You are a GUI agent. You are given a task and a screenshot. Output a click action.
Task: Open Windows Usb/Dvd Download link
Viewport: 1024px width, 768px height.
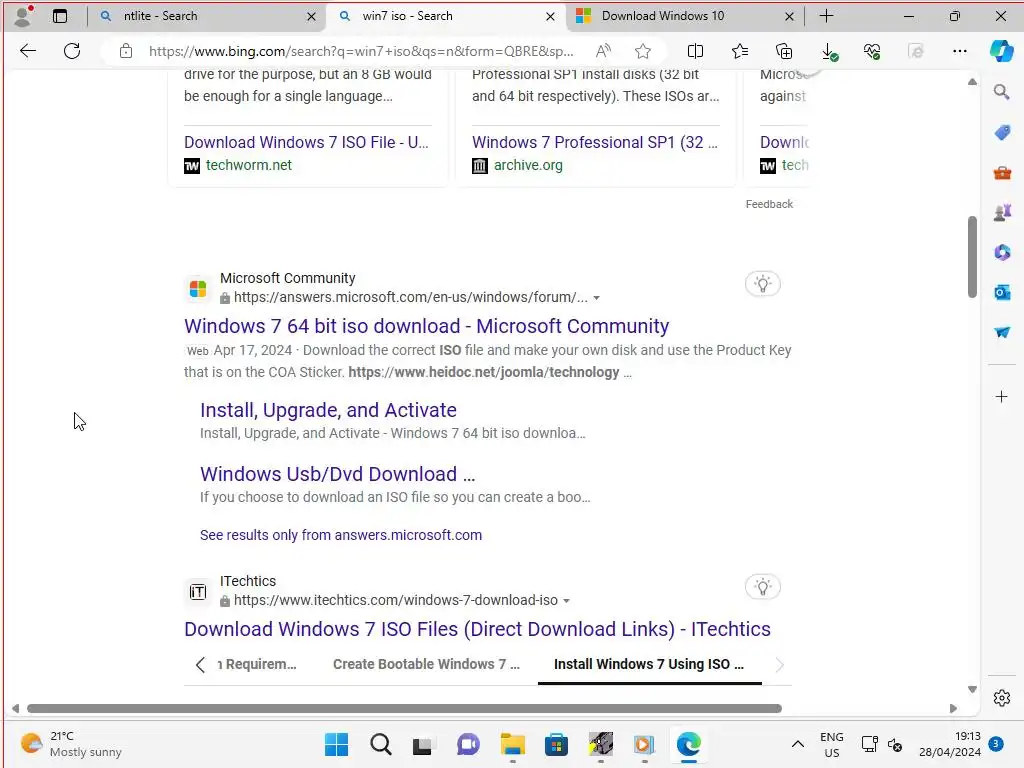point(337,474)
